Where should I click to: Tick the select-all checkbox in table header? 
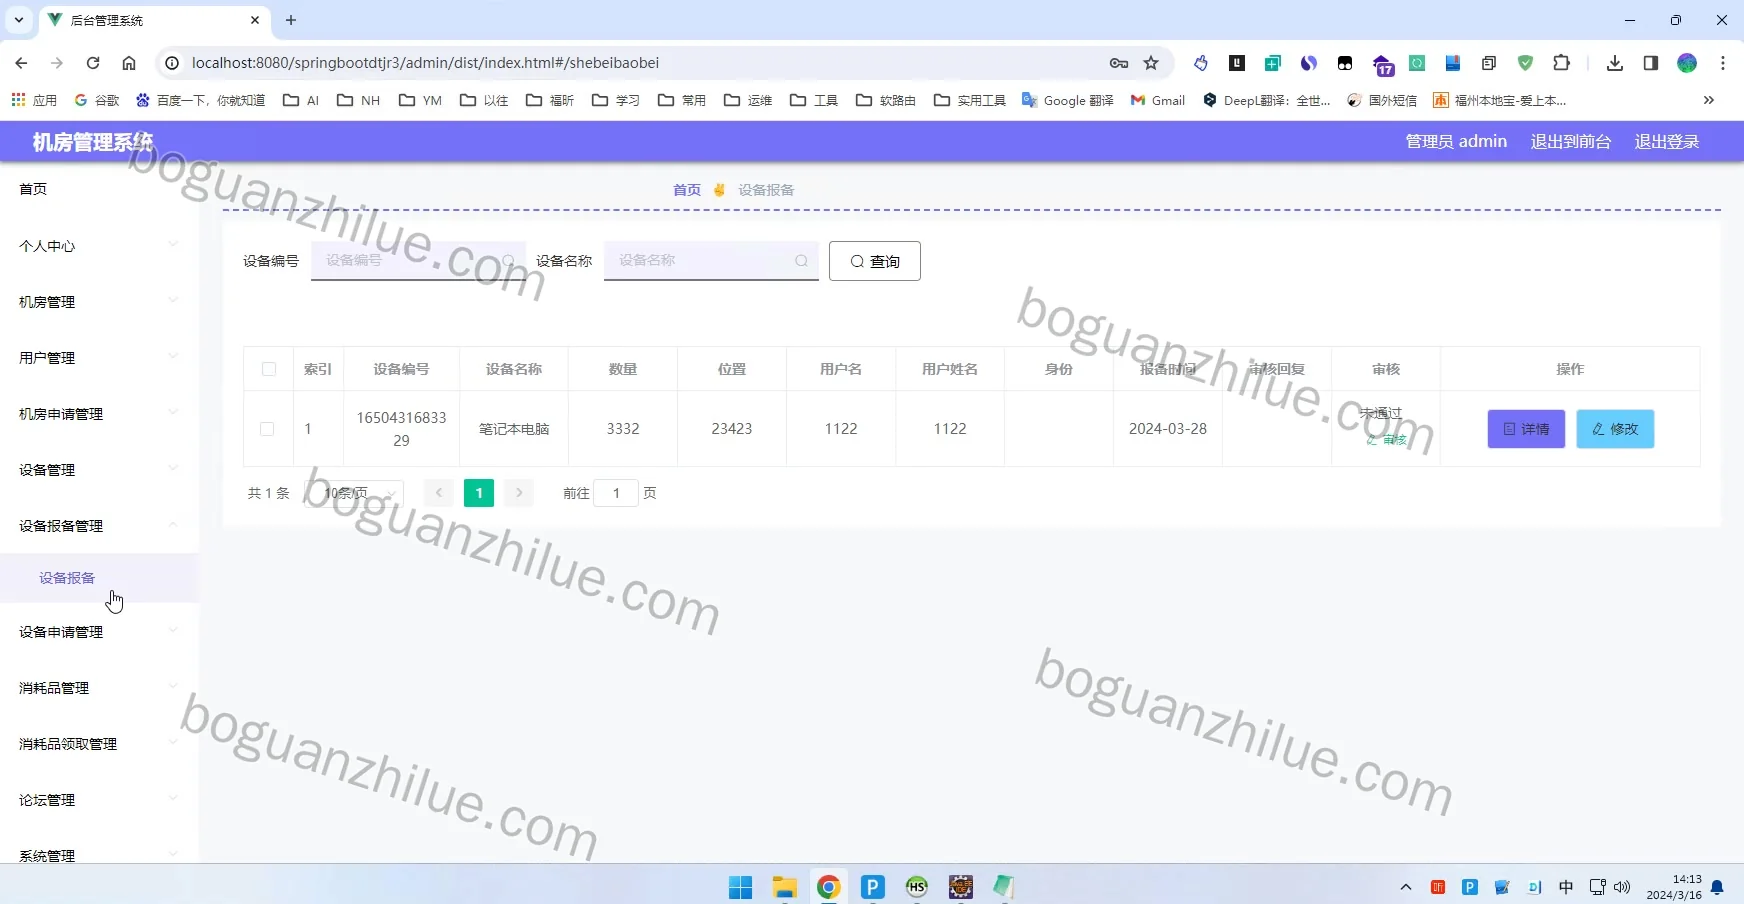[269, 369]
